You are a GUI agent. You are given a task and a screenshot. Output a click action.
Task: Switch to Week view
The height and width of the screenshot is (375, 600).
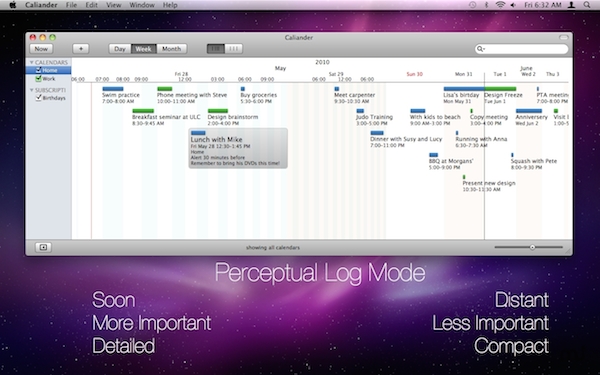coord(143,49)
